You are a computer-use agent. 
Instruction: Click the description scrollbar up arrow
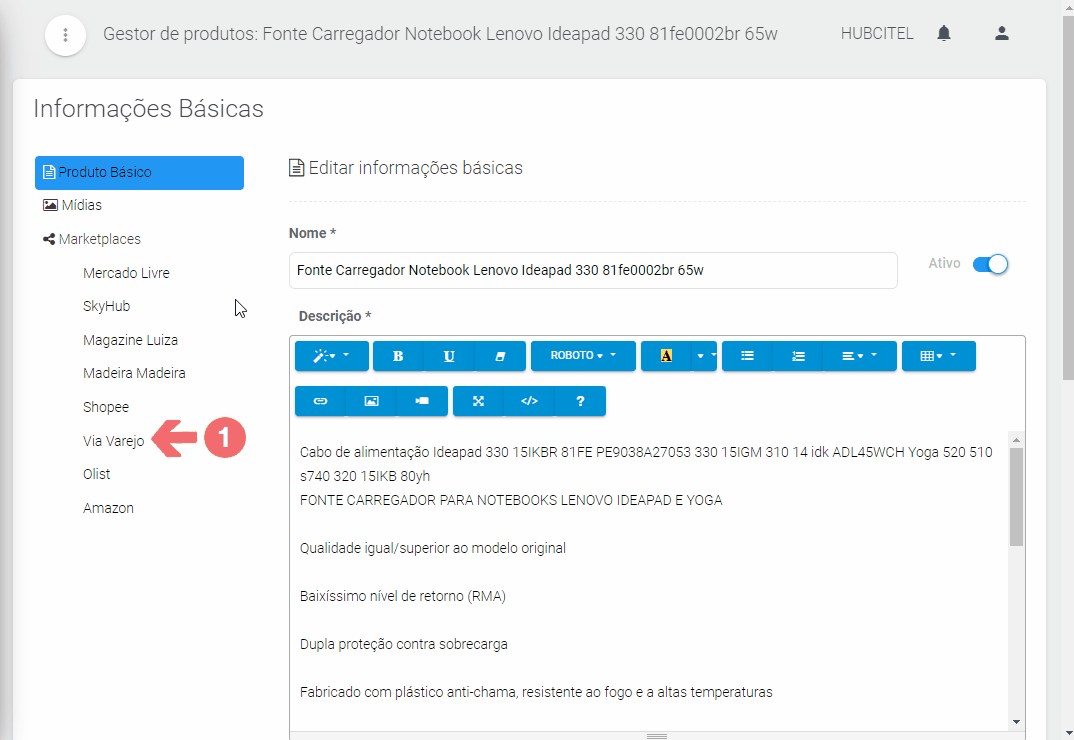click(x=1016, y=440)
